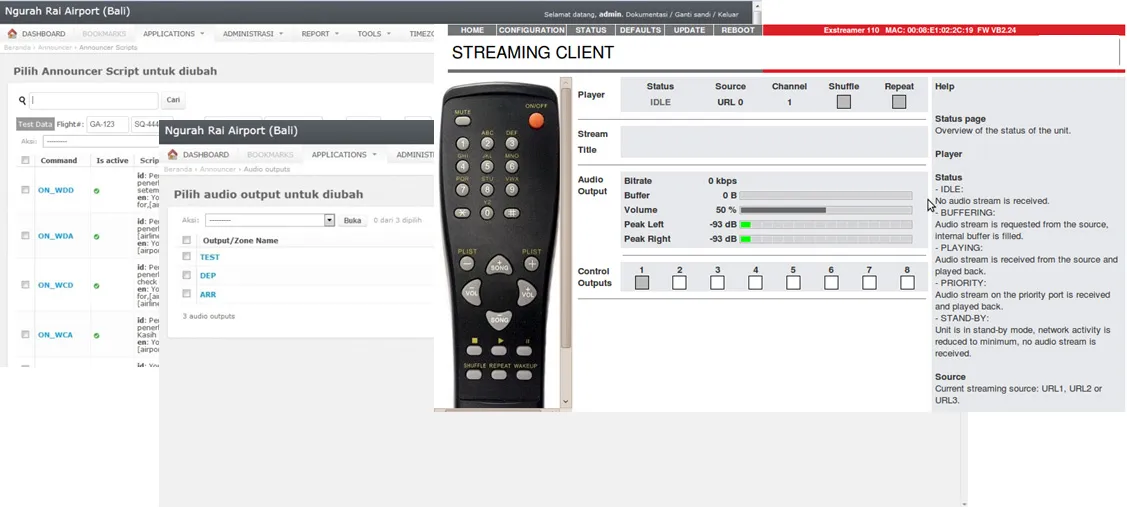Tick the checkbox for the ON_WDD script row
The width and height of the screenshot is (1127, 507).
point(25,190)
